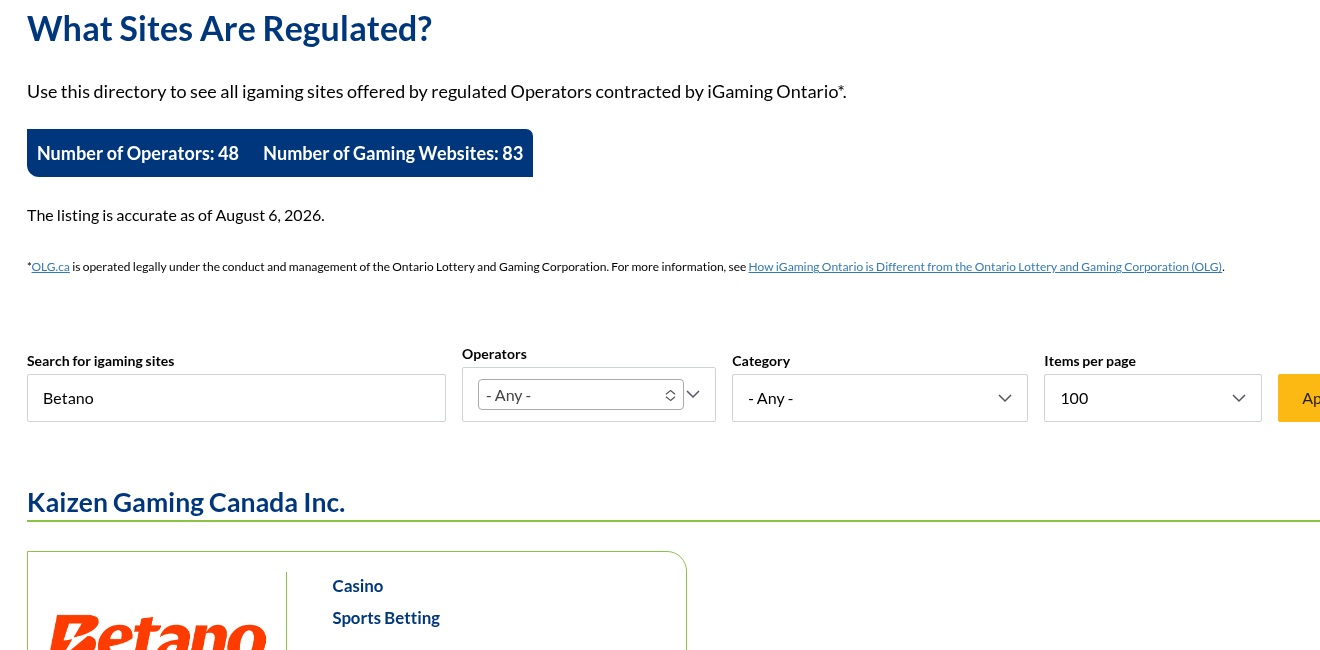1320x650 pixels.
Task: Select the Sports Betting category text
Action: tap(386, 618)
